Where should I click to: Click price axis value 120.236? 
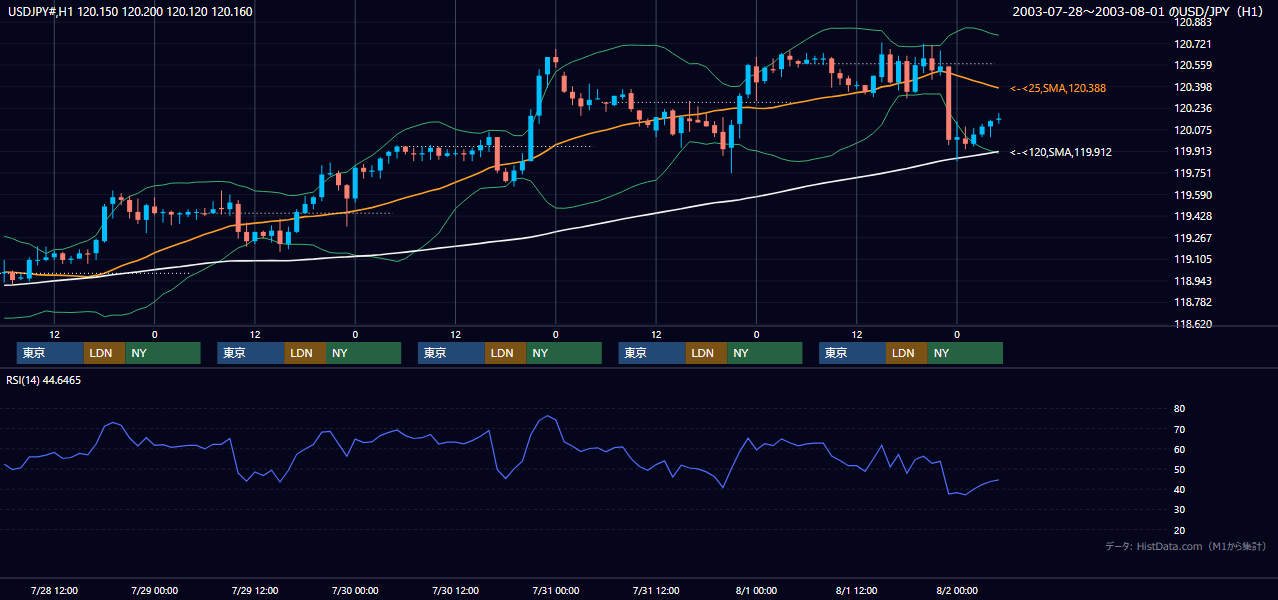point(1195,108)
